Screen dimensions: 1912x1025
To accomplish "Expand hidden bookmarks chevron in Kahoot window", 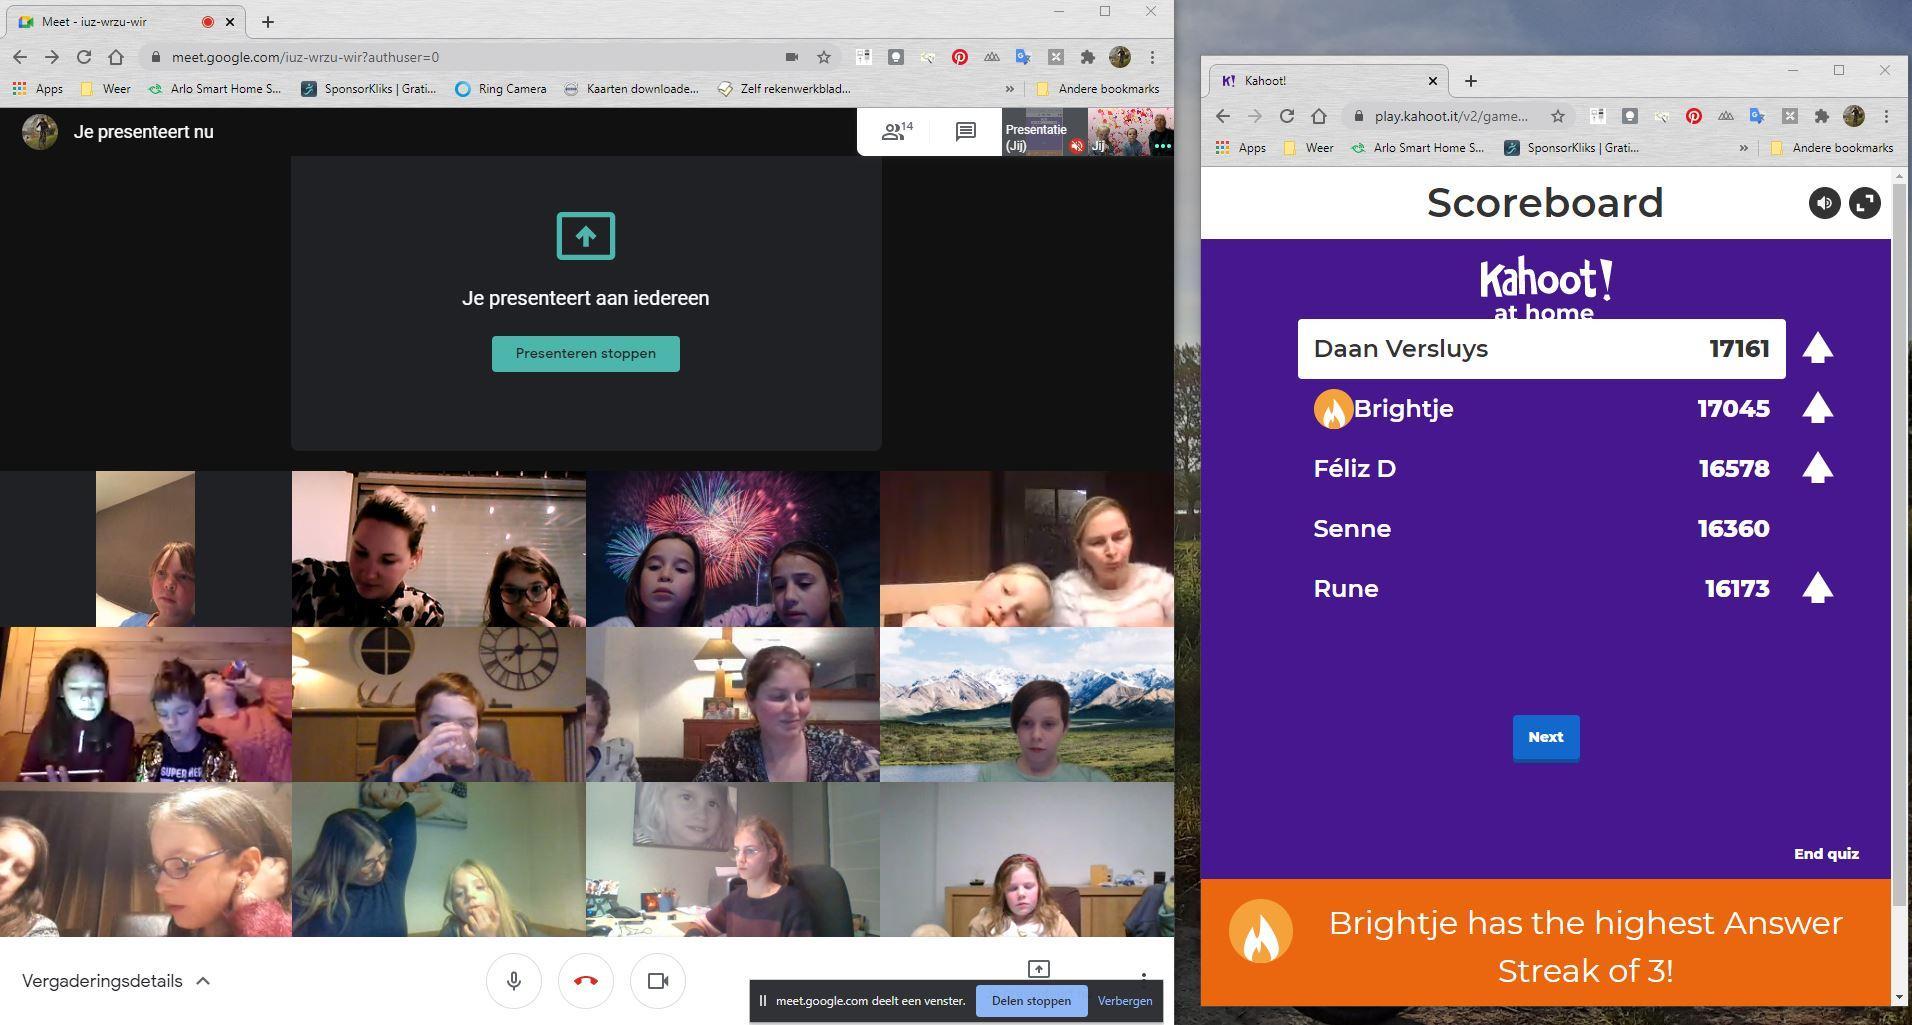I will point(1744,148).
